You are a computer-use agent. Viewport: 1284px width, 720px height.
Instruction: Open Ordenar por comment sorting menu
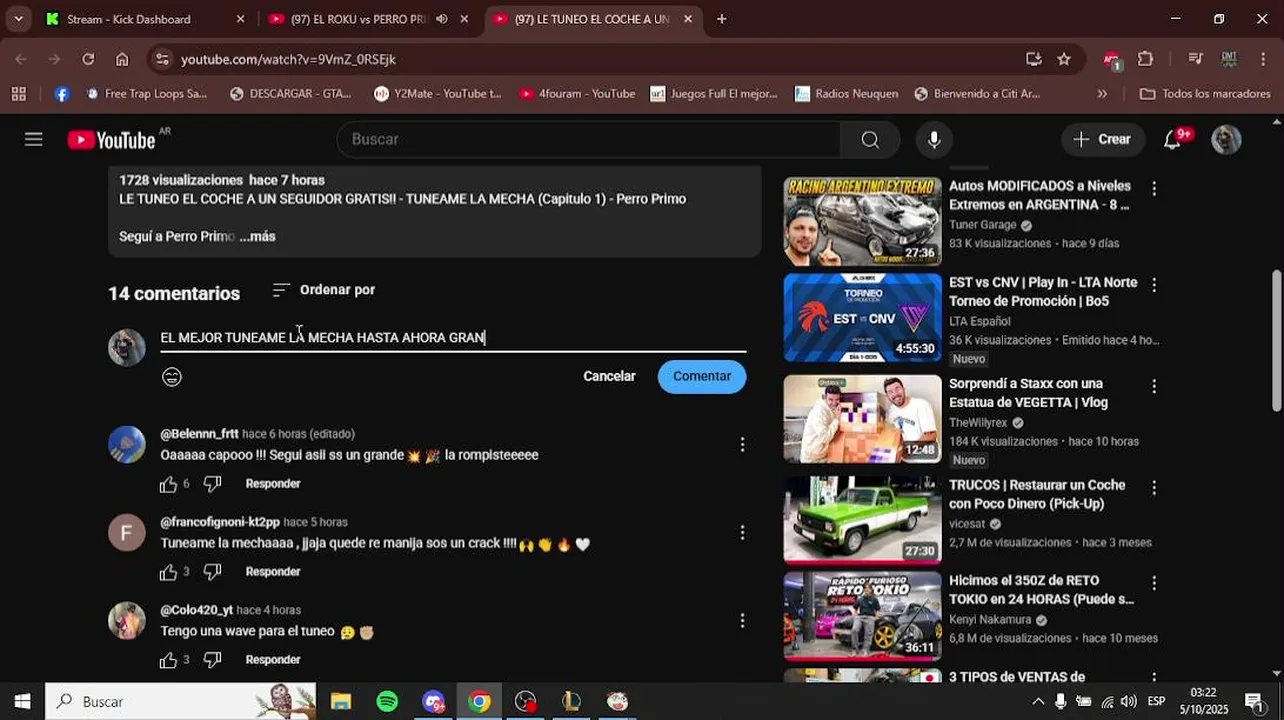[x=324, y=290]
